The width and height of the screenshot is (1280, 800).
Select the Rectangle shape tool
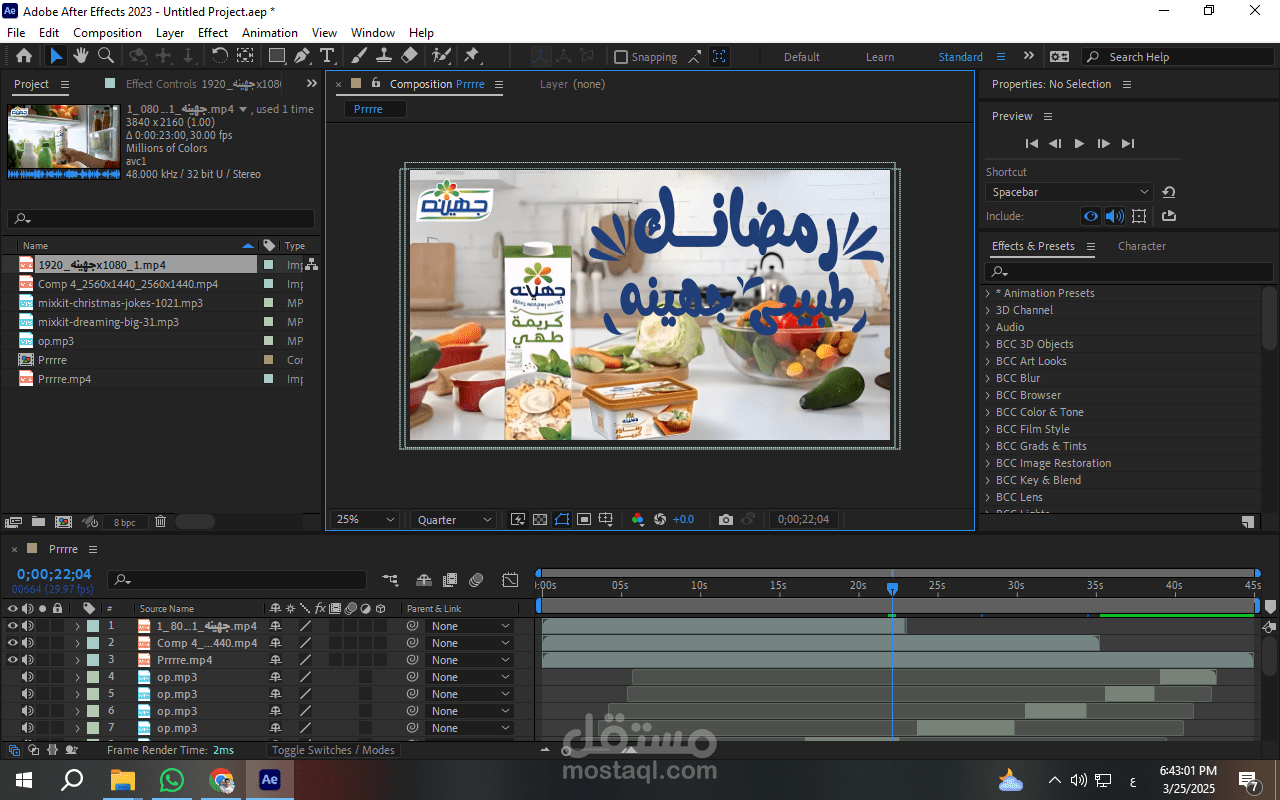click(x=277, y=56)
